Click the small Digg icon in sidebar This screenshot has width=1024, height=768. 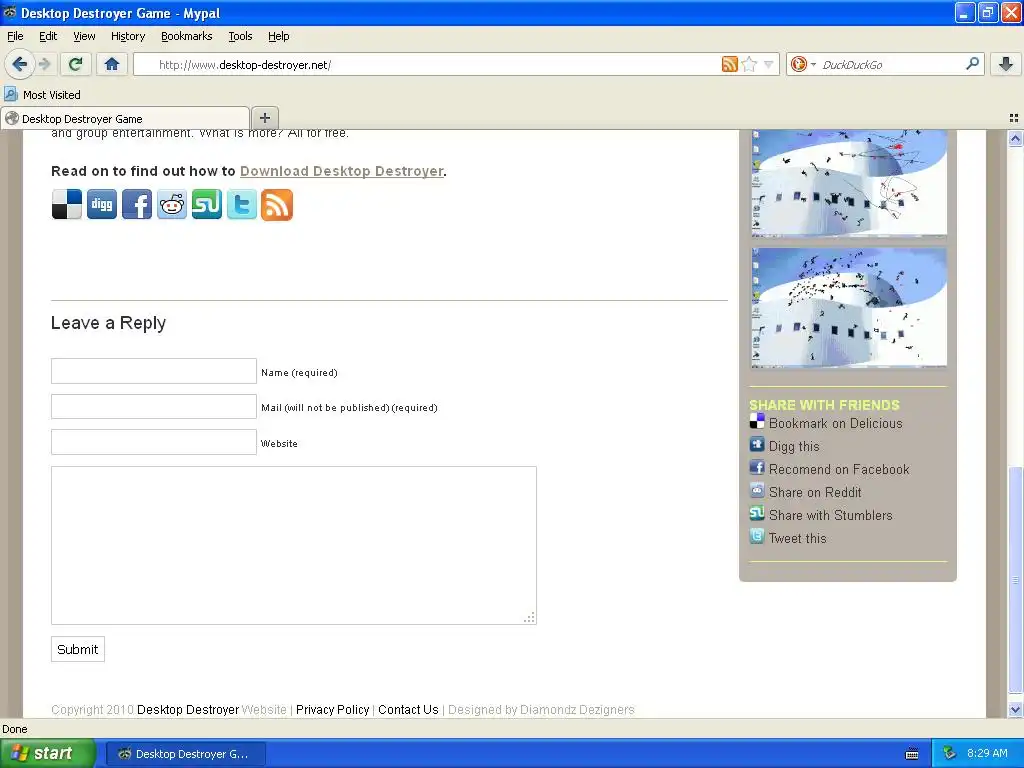pyautogui.click(x=757, y=445)
